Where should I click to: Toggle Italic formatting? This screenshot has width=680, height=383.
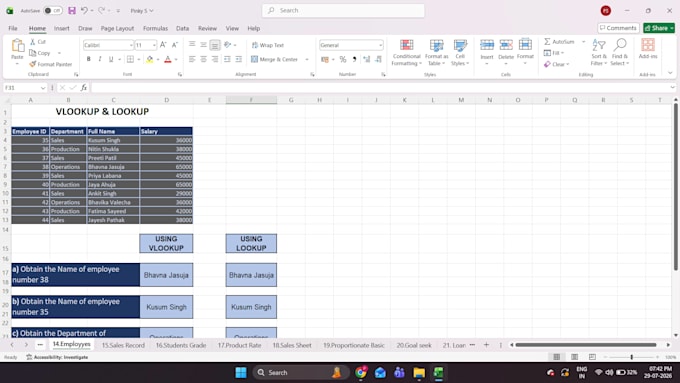pos(100,59)
